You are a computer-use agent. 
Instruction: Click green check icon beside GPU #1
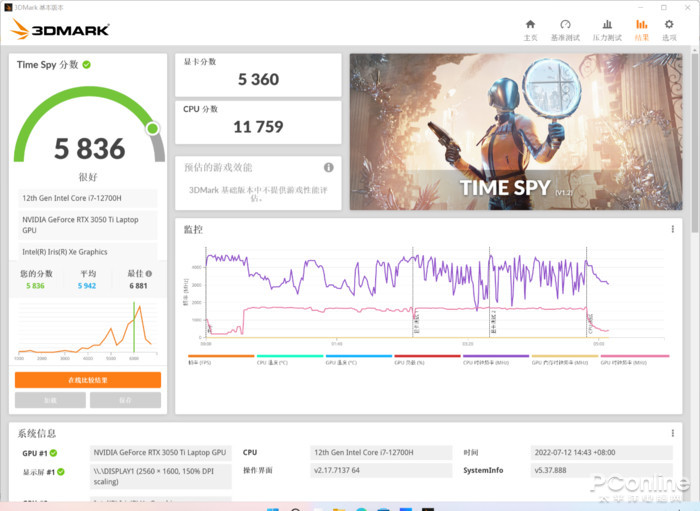pyautogui.click(x=54, y=453)
